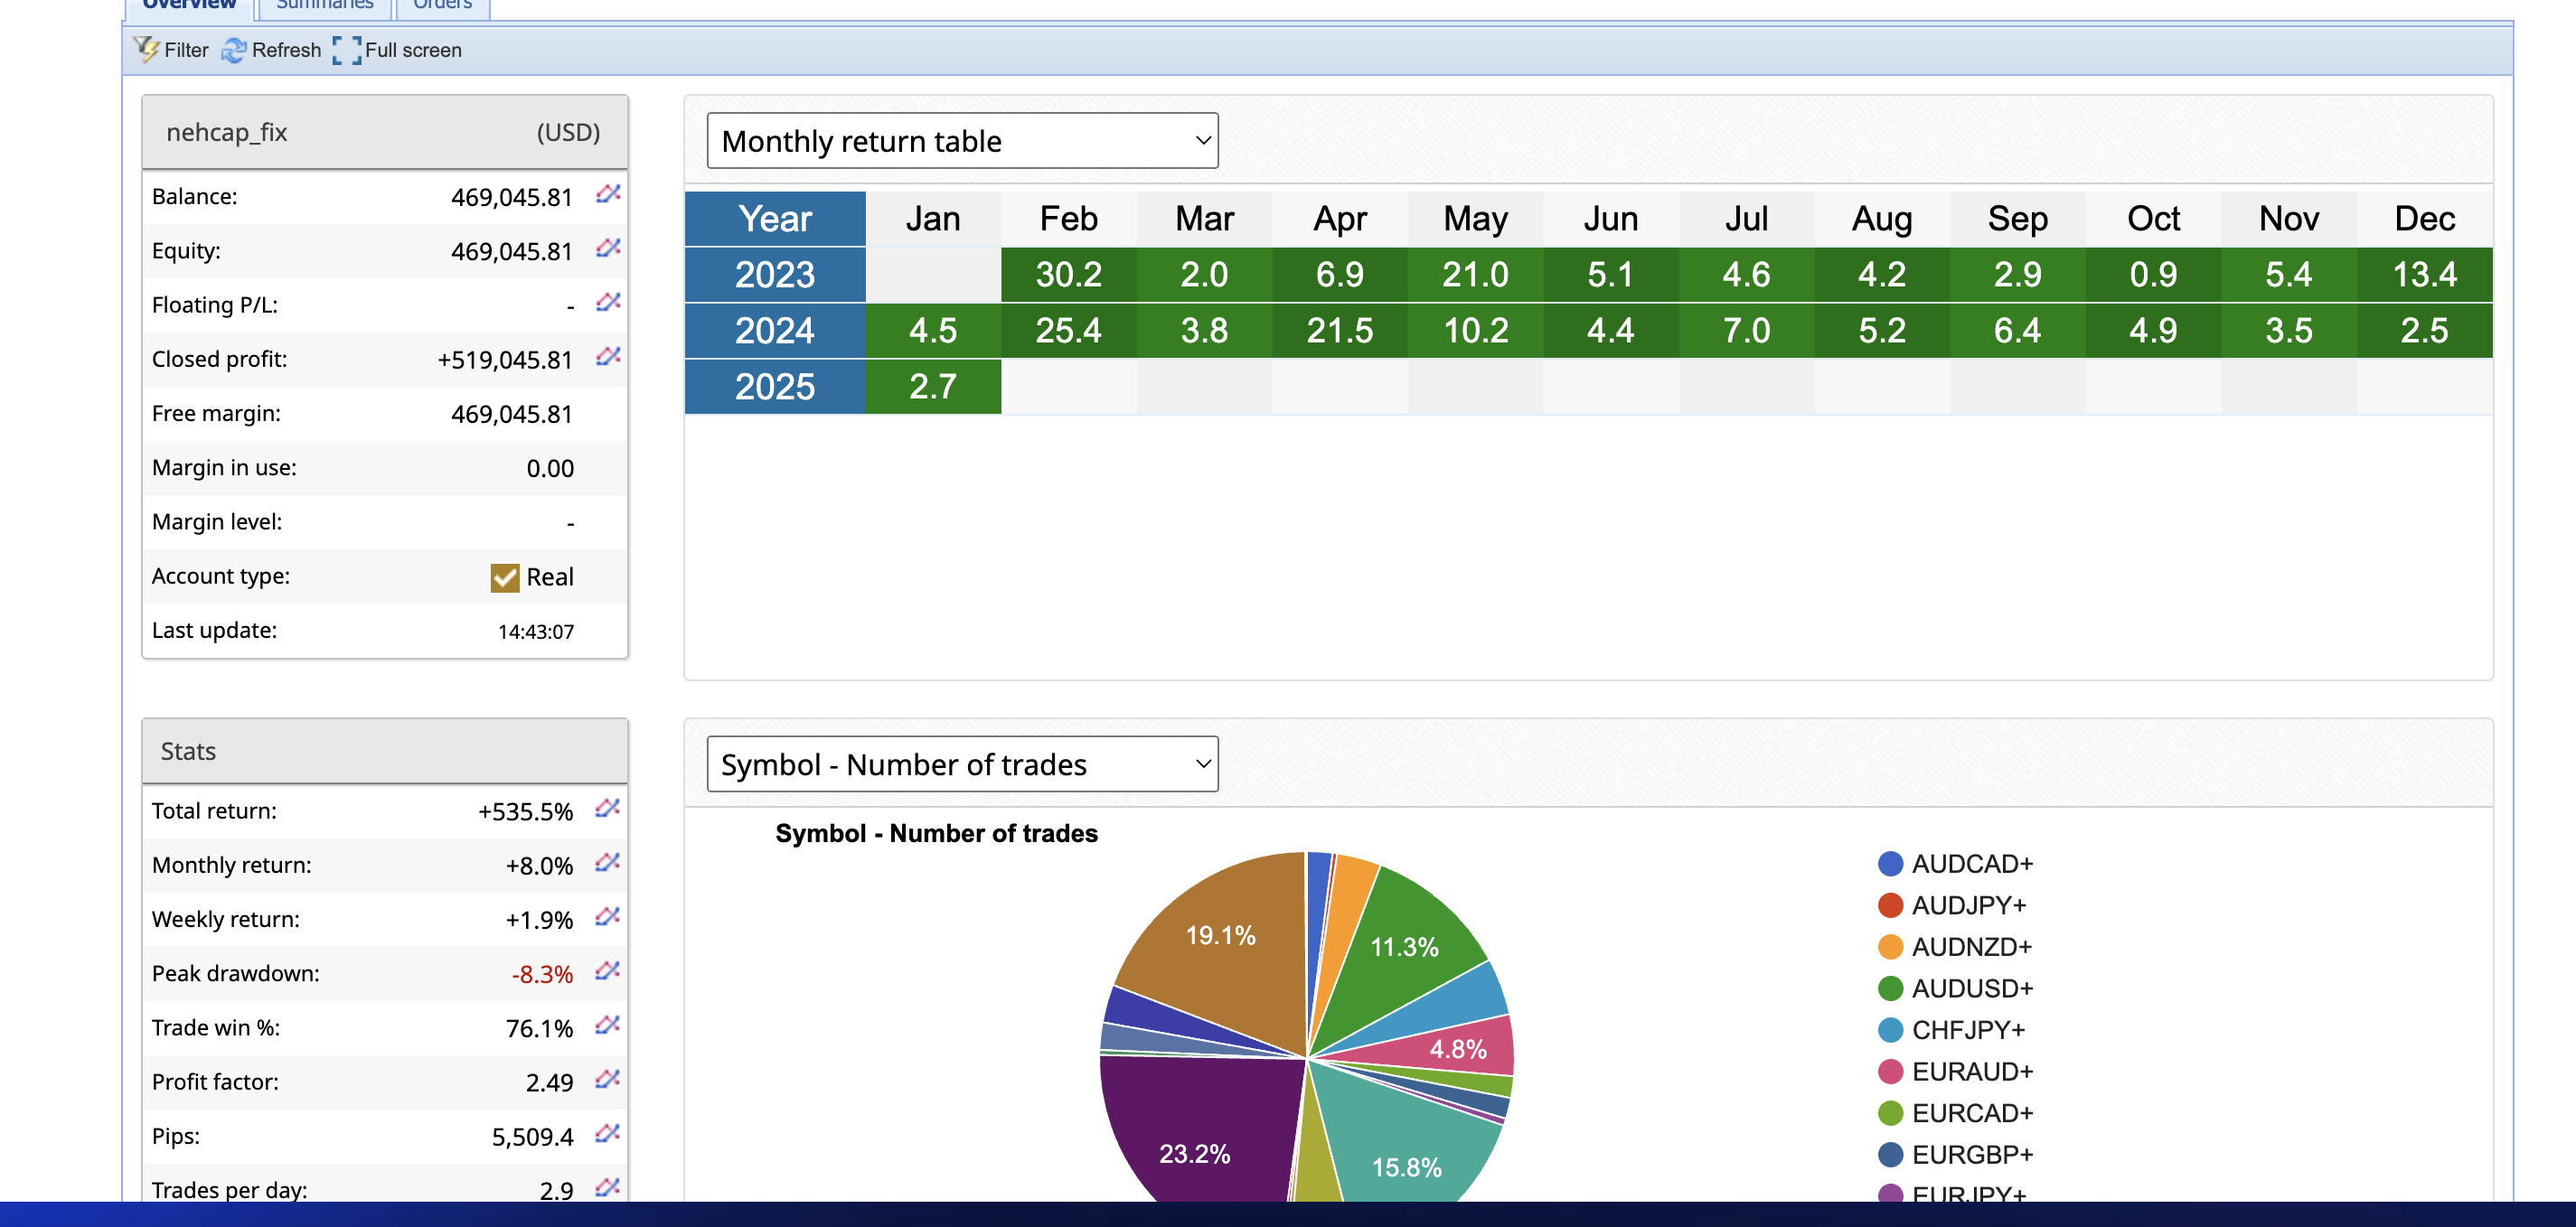This screenshot has height=1227, width=2576.
Task: Click the edit icon beside Peak drawdown
Action: click(x=607, y=971)
